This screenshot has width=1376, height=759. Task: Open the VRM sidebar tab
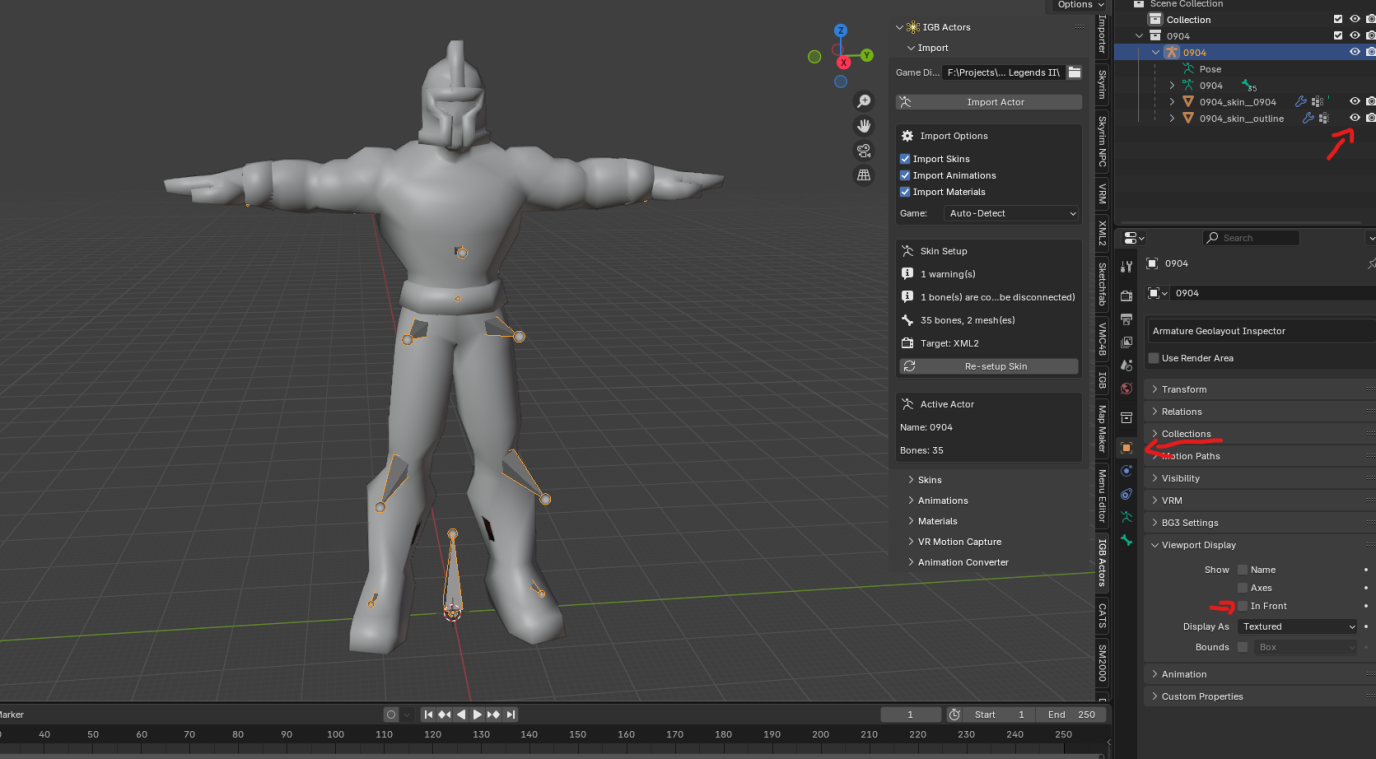pyautogui.click(x=1102, y=194)
